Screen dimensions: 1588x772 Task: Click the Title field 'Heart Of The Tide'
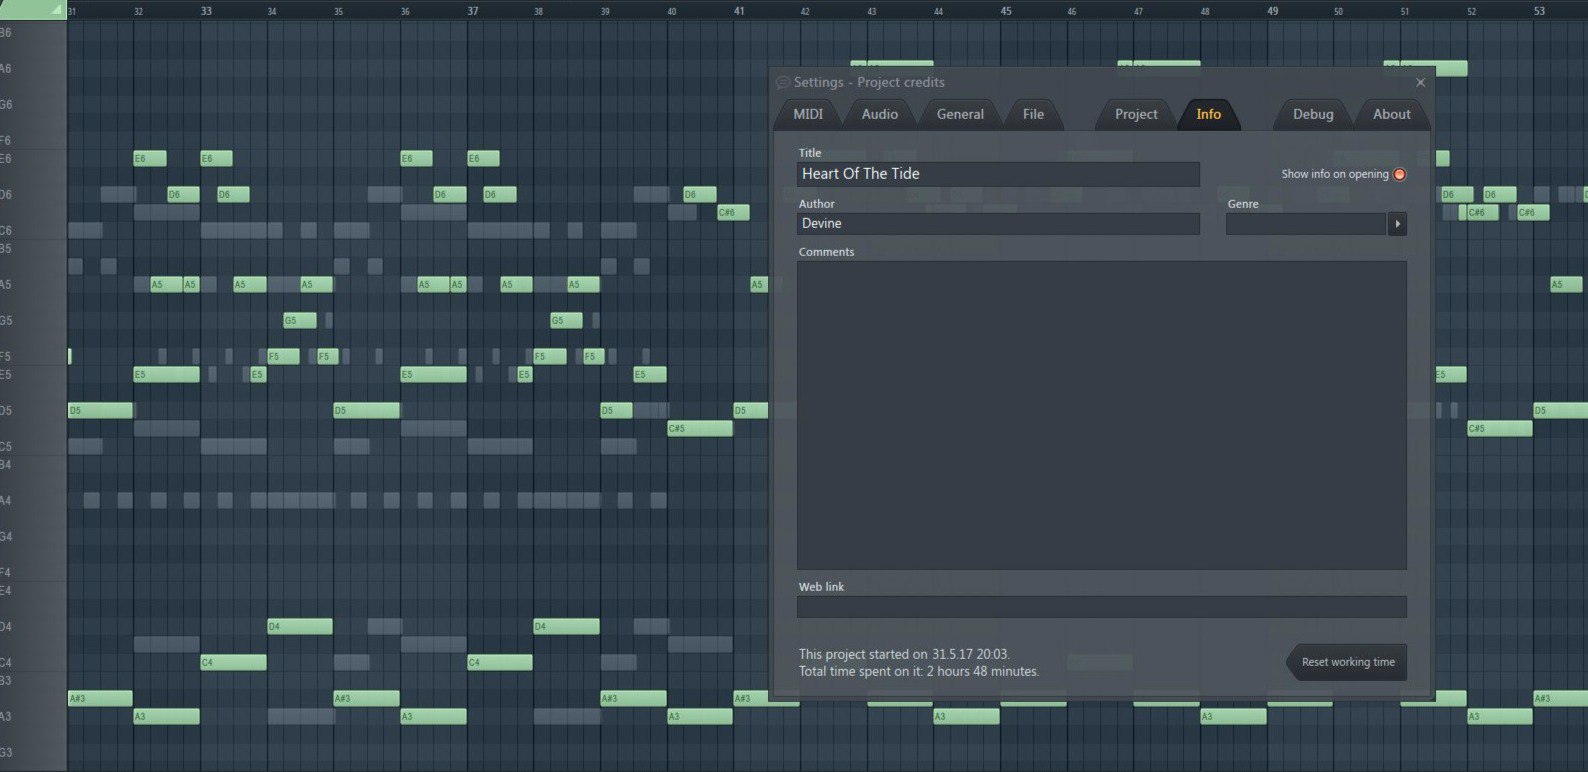click(998, 174)
